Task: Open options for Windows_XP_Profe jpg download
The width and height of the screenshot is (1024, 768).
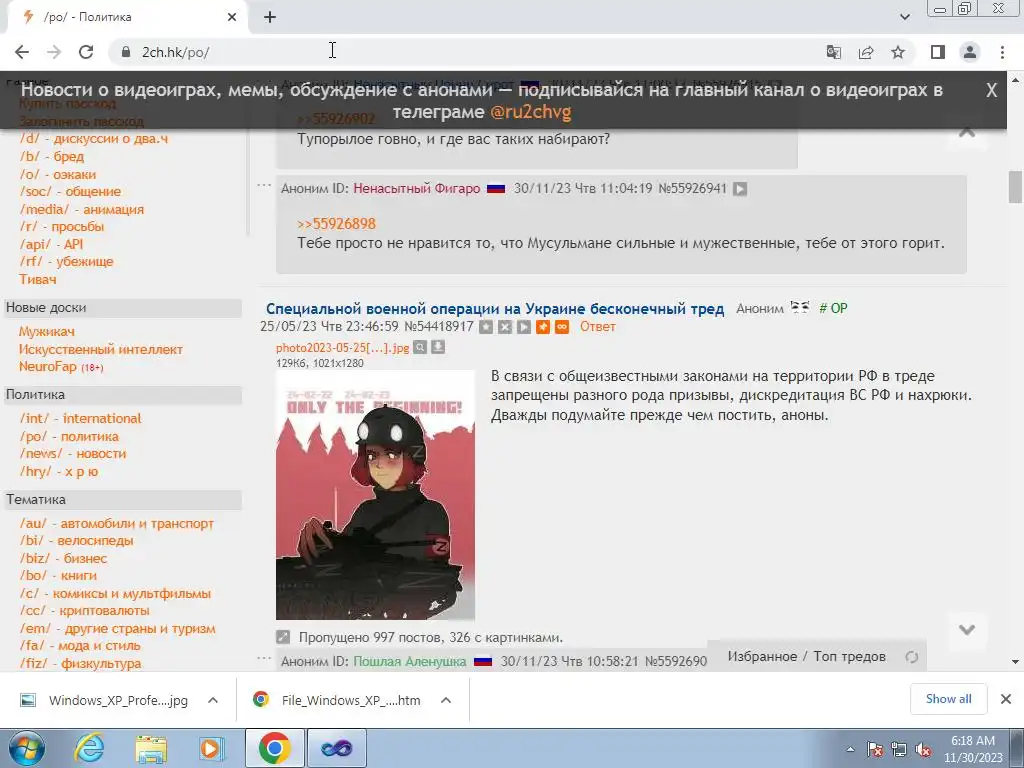Action: pos(213,700)
